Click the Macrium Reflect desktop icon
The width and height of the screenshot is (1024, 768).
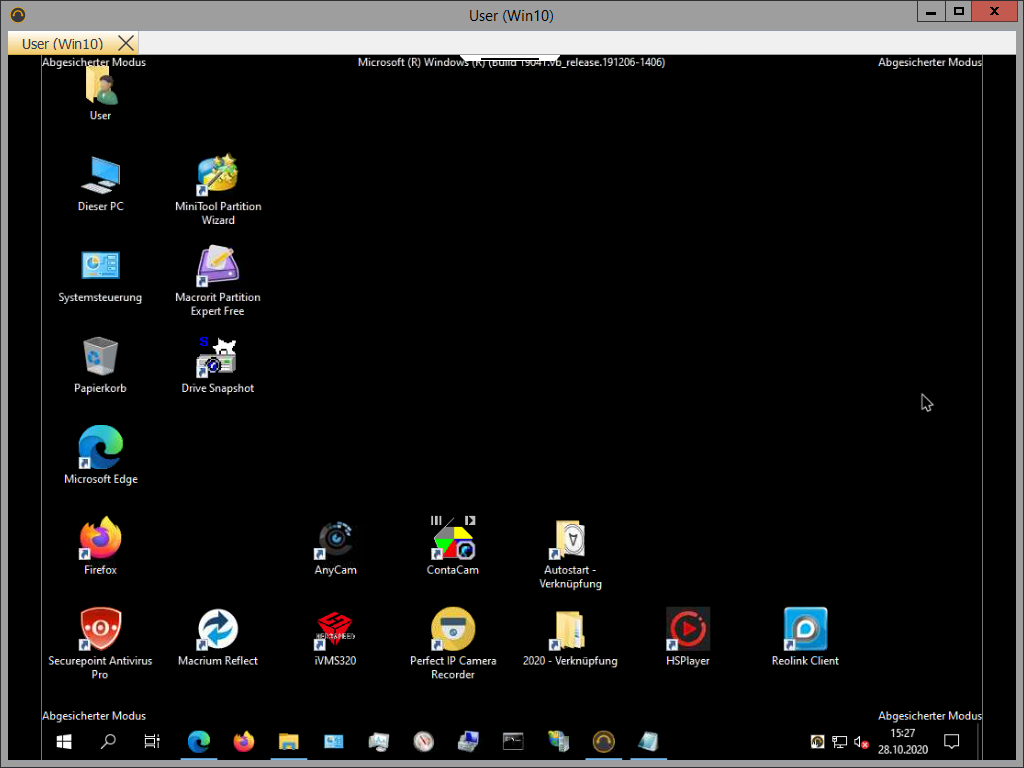click(x=218, y=631)
